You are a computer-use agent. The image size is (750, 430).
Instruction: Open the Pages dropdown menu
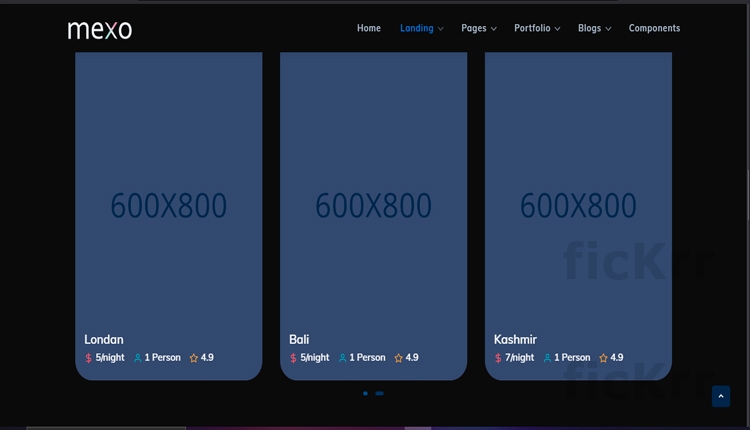coord(478,28)
